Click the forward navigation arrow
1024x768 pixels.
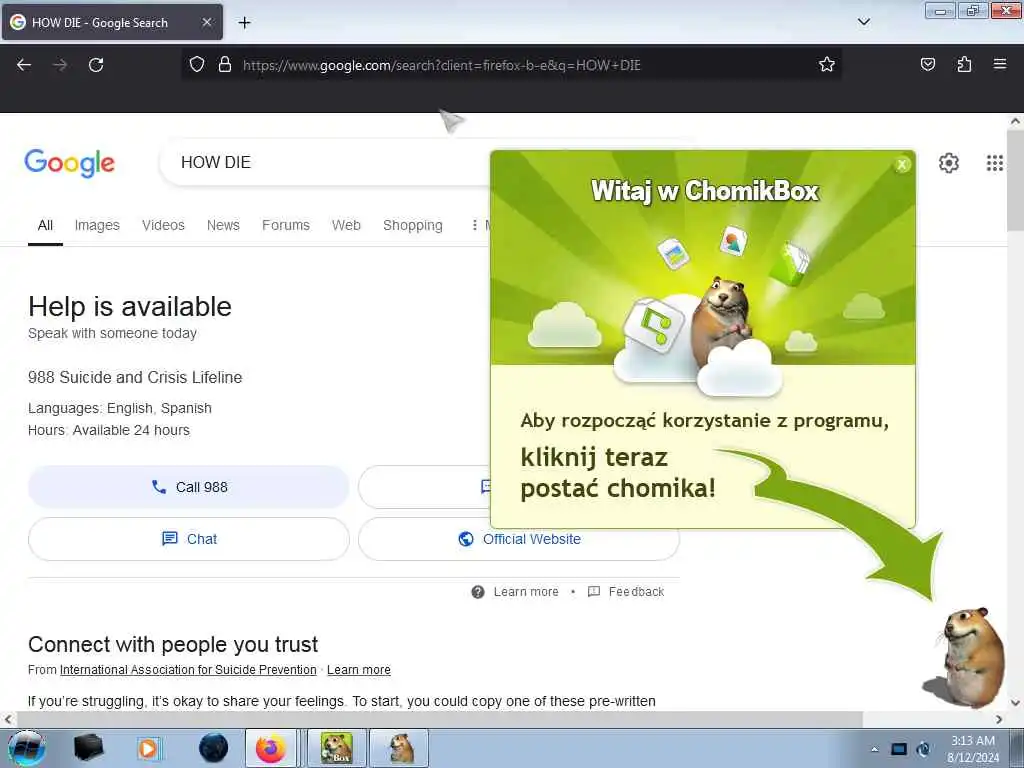point(60,65)
